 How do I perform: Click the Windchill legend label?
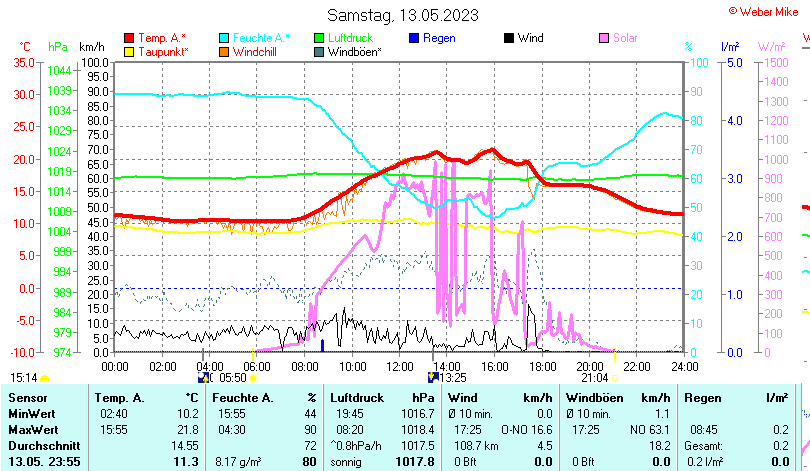[x=255, y=52]
